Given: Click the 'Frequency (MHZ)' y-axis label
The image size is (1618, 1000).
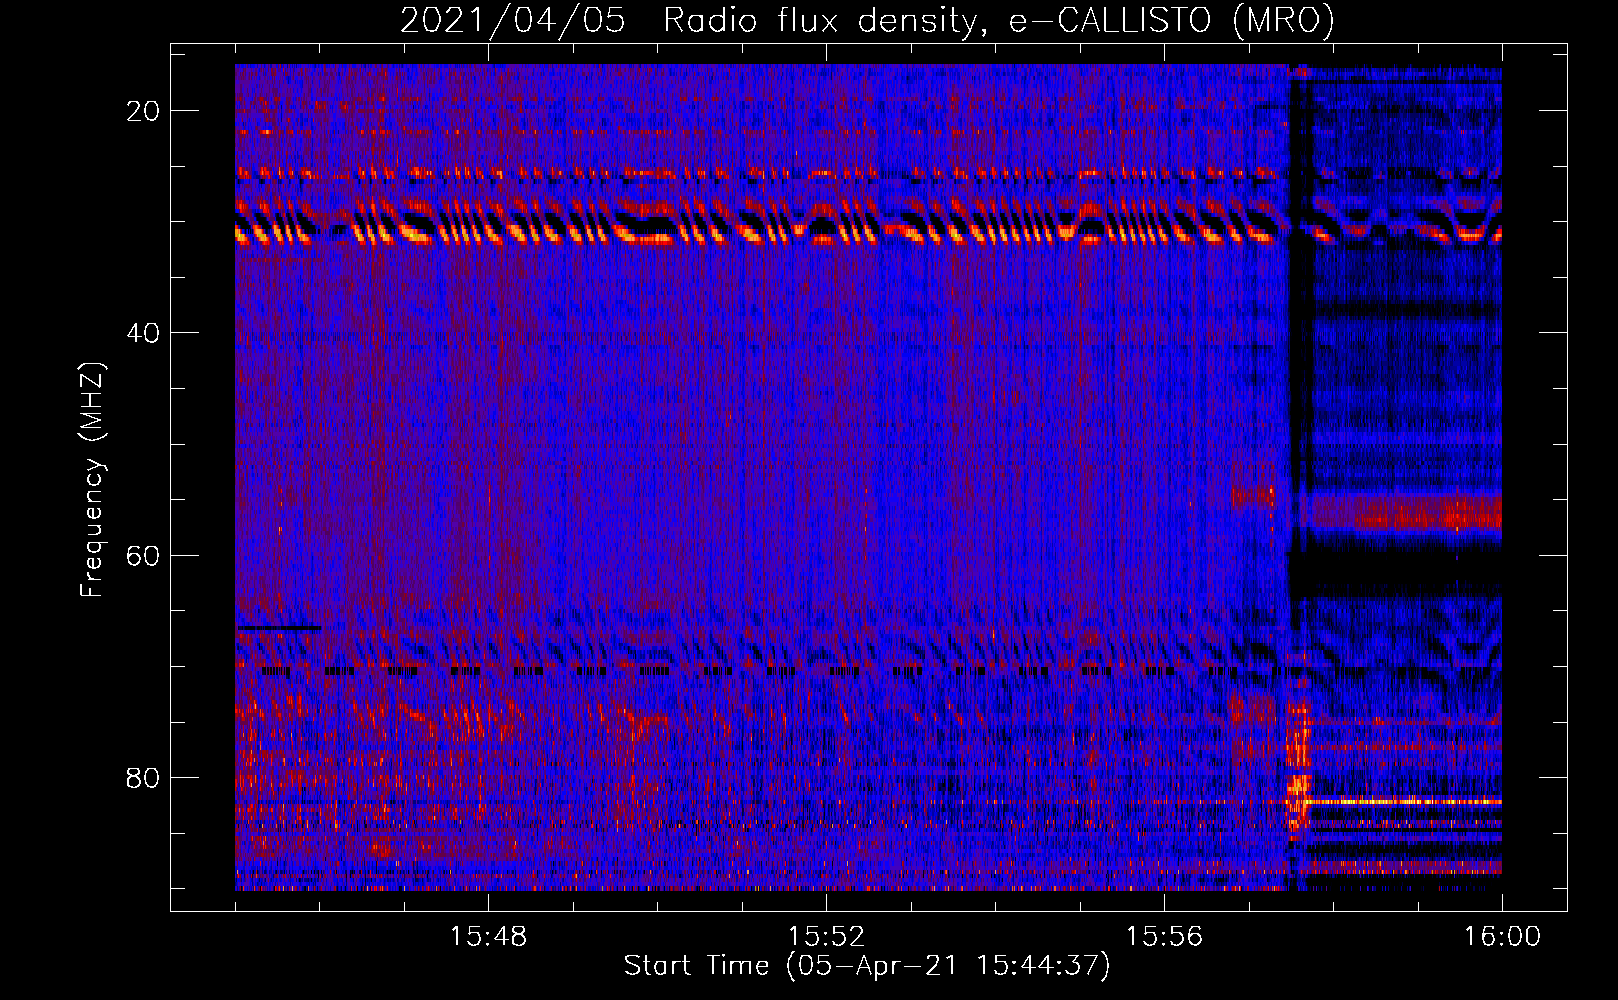Looking at the screenshot, I should 92,480.
